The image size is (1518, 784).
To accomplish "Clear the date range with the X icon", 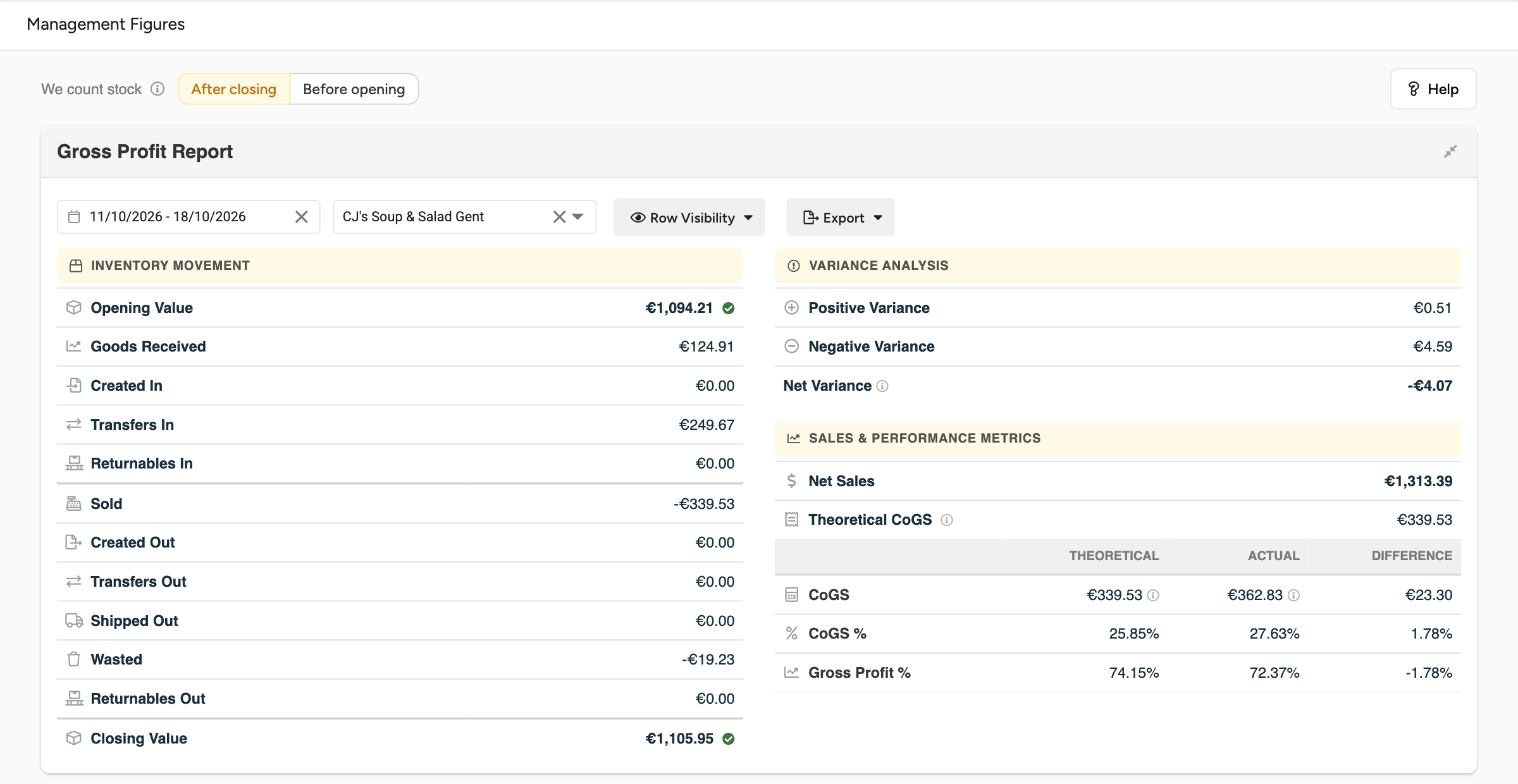I will (301, 217).
